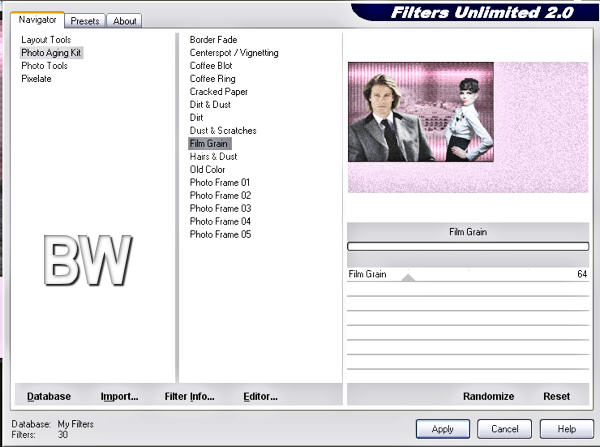Open the Database menu button
Viewport: 600px width, 447px height.
tap(49, 397)
